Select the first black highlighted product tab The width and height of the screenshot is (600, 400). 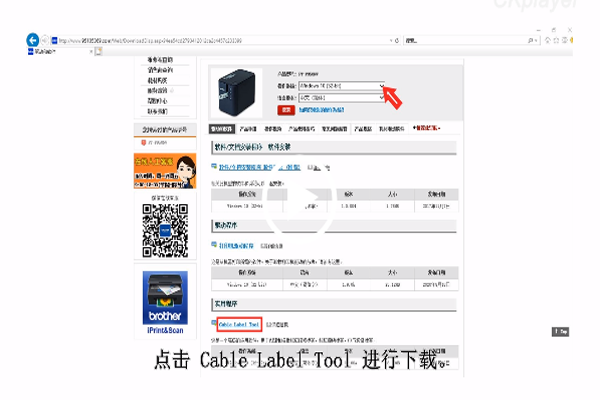point(220,129)
